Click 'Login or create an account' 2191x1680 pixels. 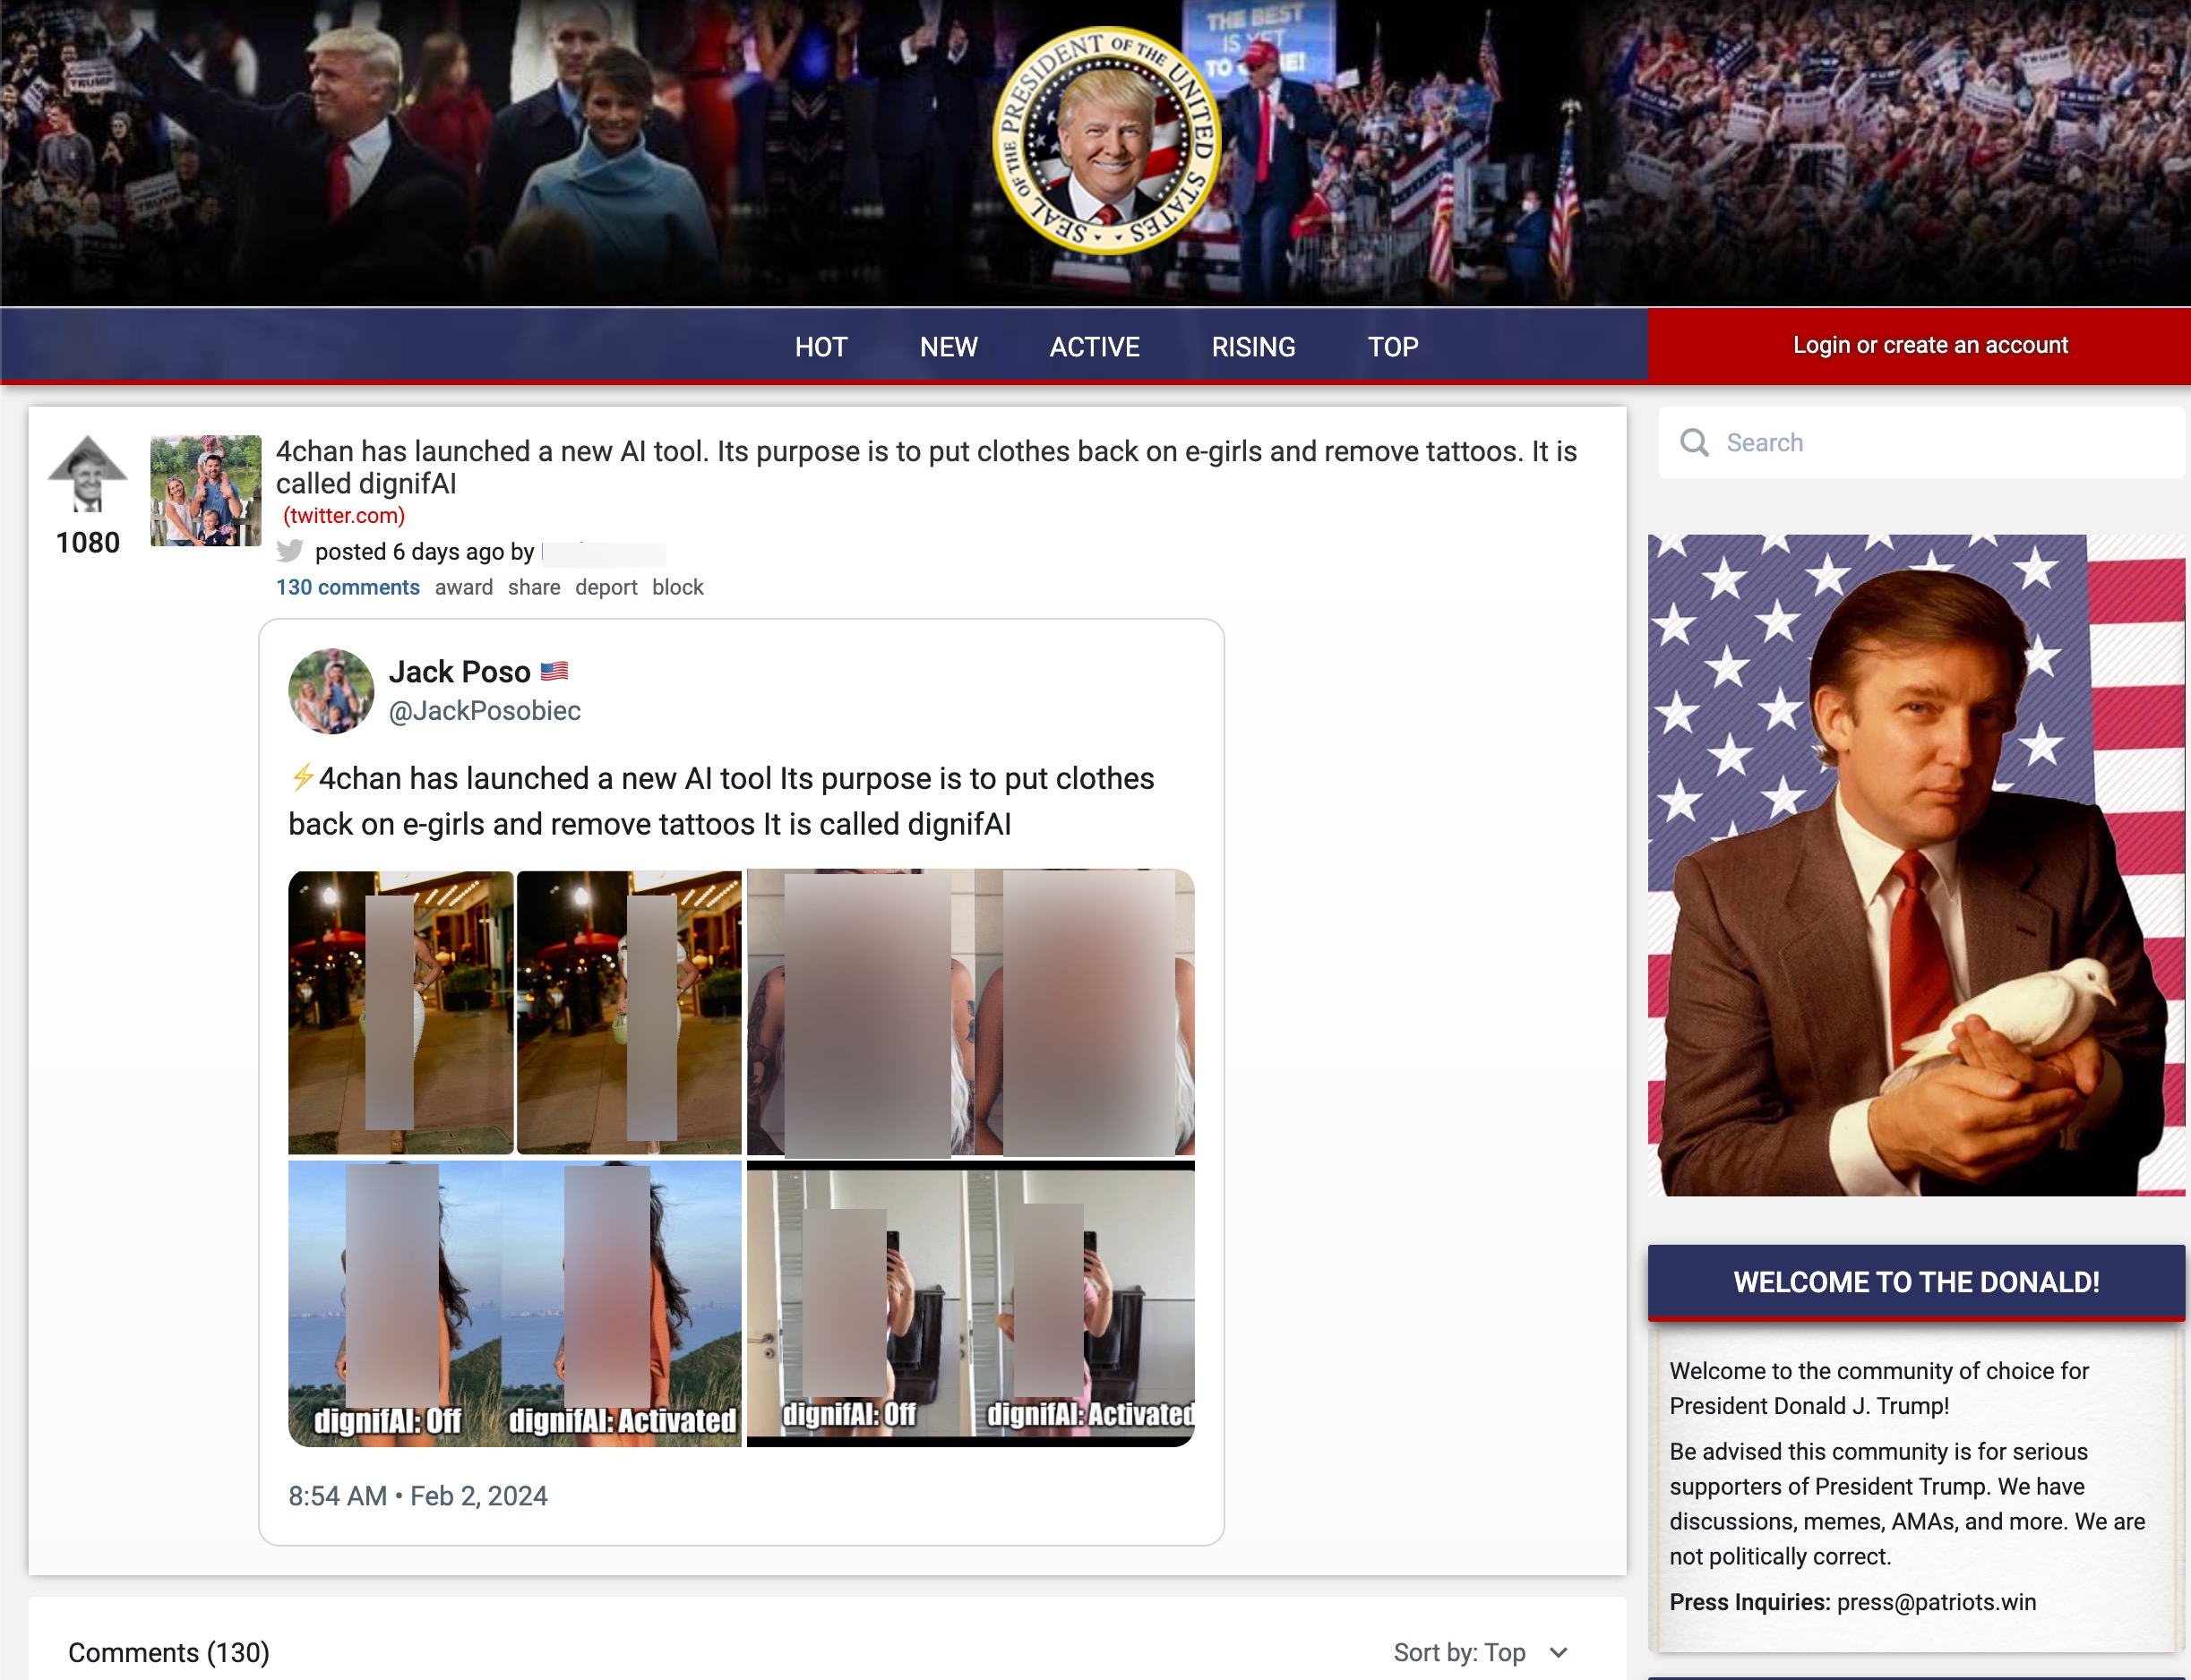point(1929,344)
